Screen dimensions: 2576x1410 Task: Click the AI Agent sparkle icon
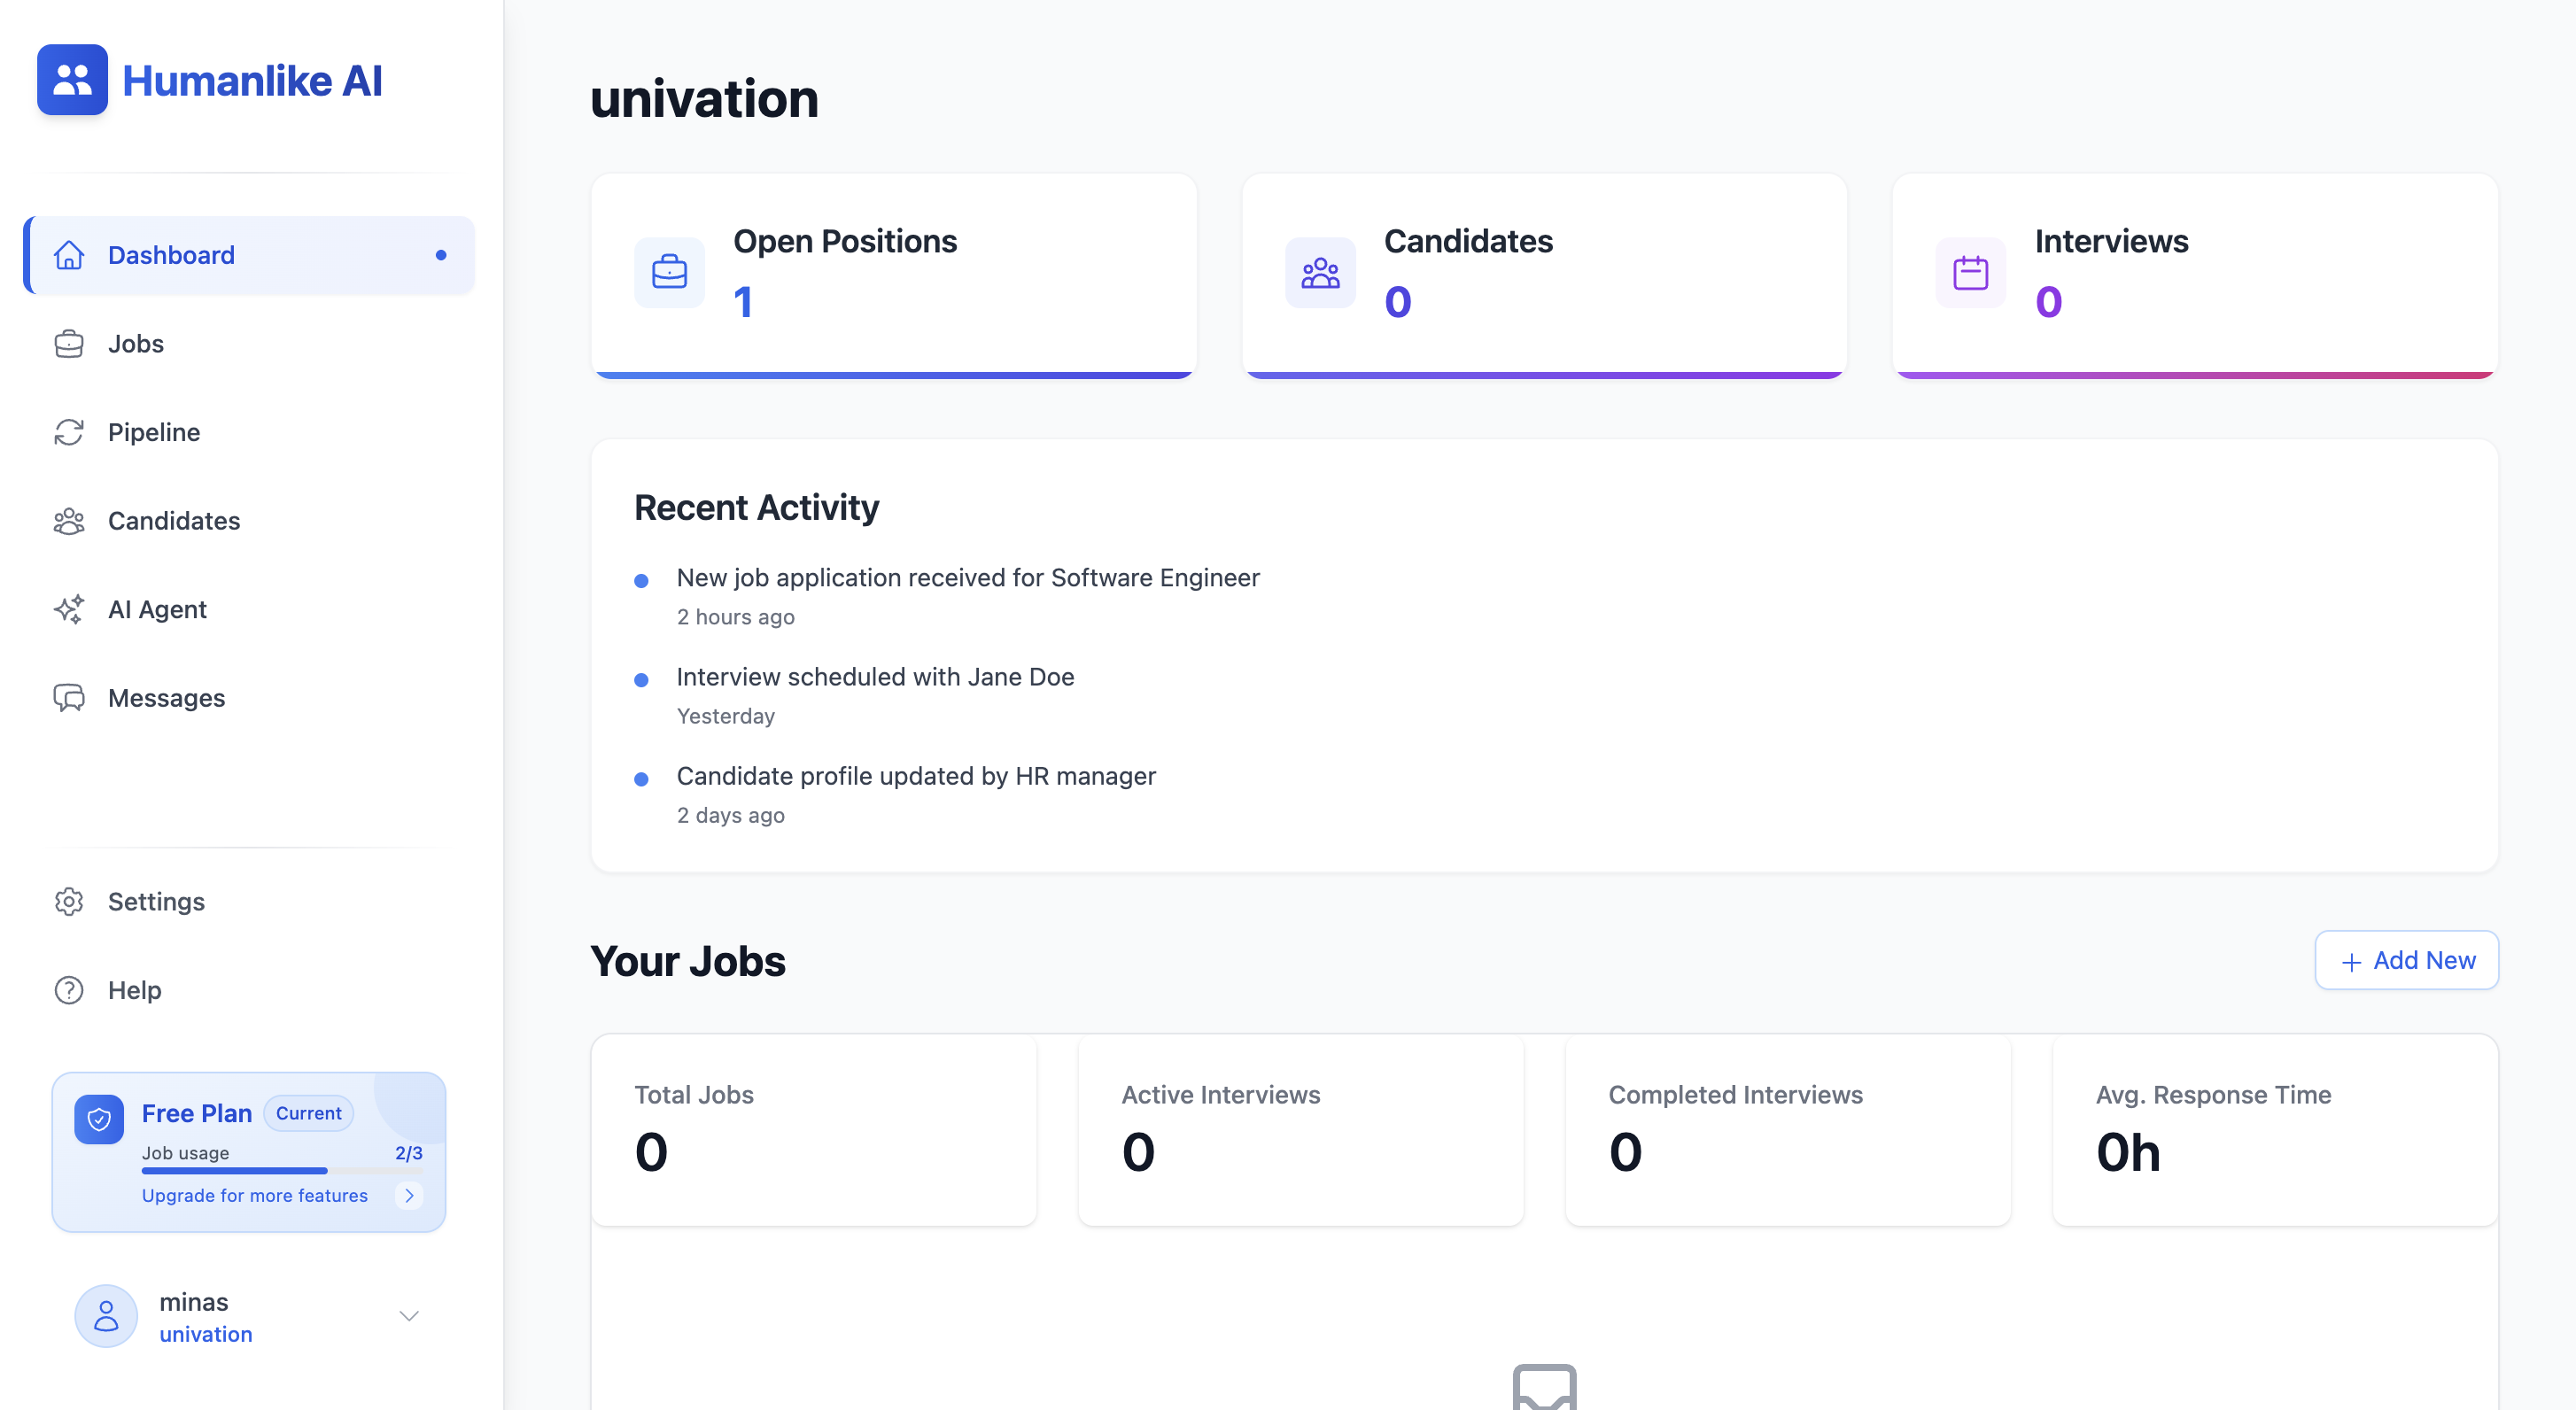coord(69,609)
